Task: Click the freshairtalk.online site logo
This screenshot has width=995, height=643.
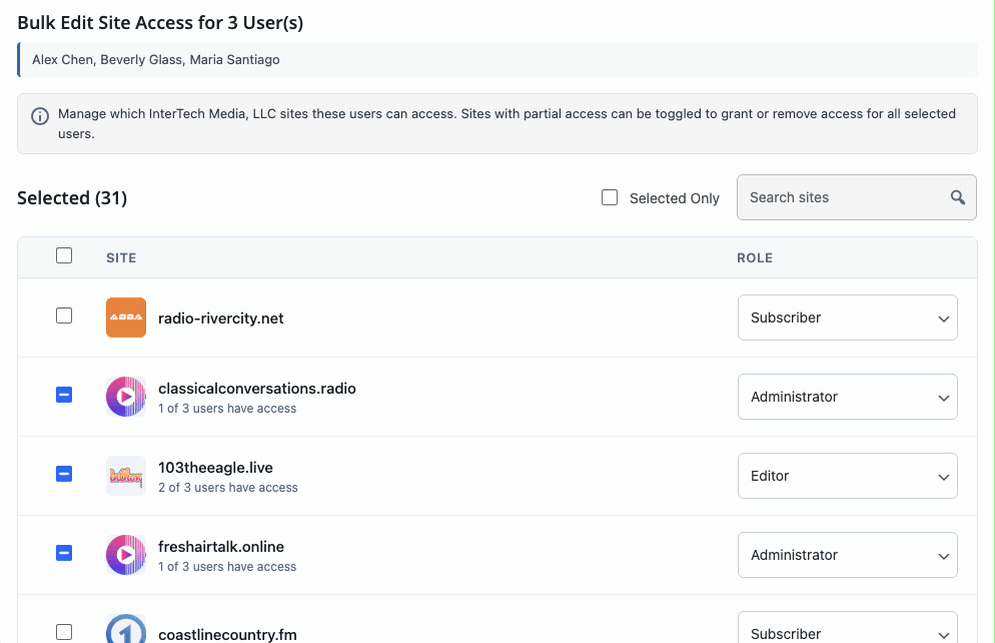Action: point(126,555)
